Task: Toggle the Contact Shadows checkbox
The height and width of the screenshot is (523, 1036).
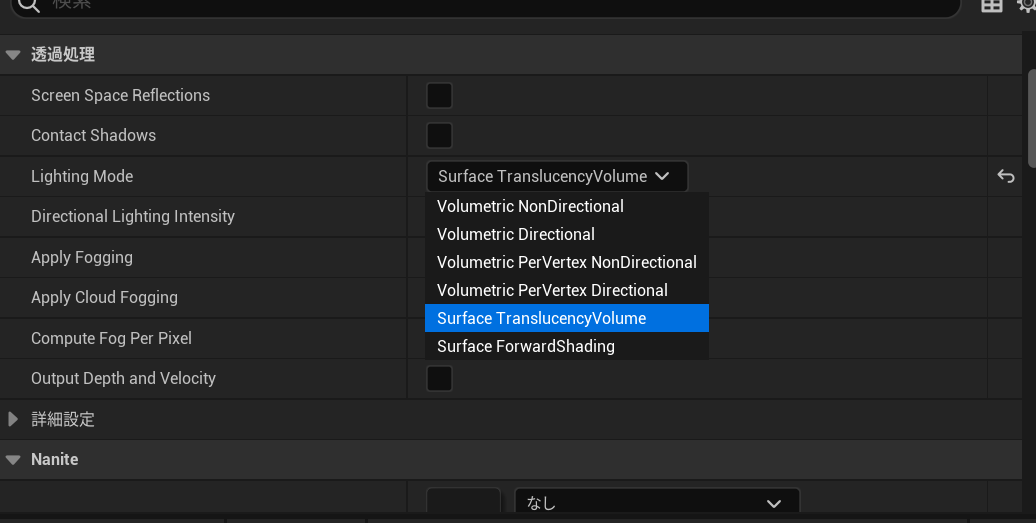Action: pos(439,136)
